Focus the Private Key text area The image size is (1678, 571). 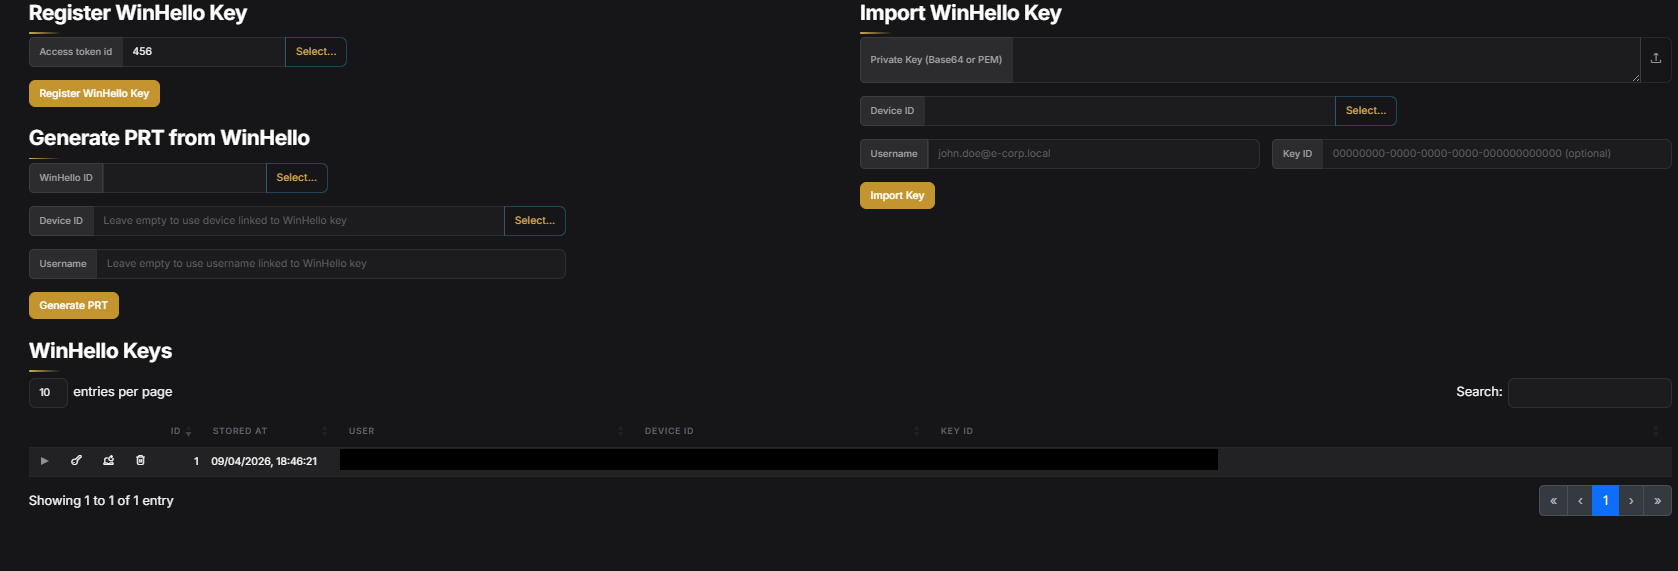pyautogui.click(x=1326, y=60)
